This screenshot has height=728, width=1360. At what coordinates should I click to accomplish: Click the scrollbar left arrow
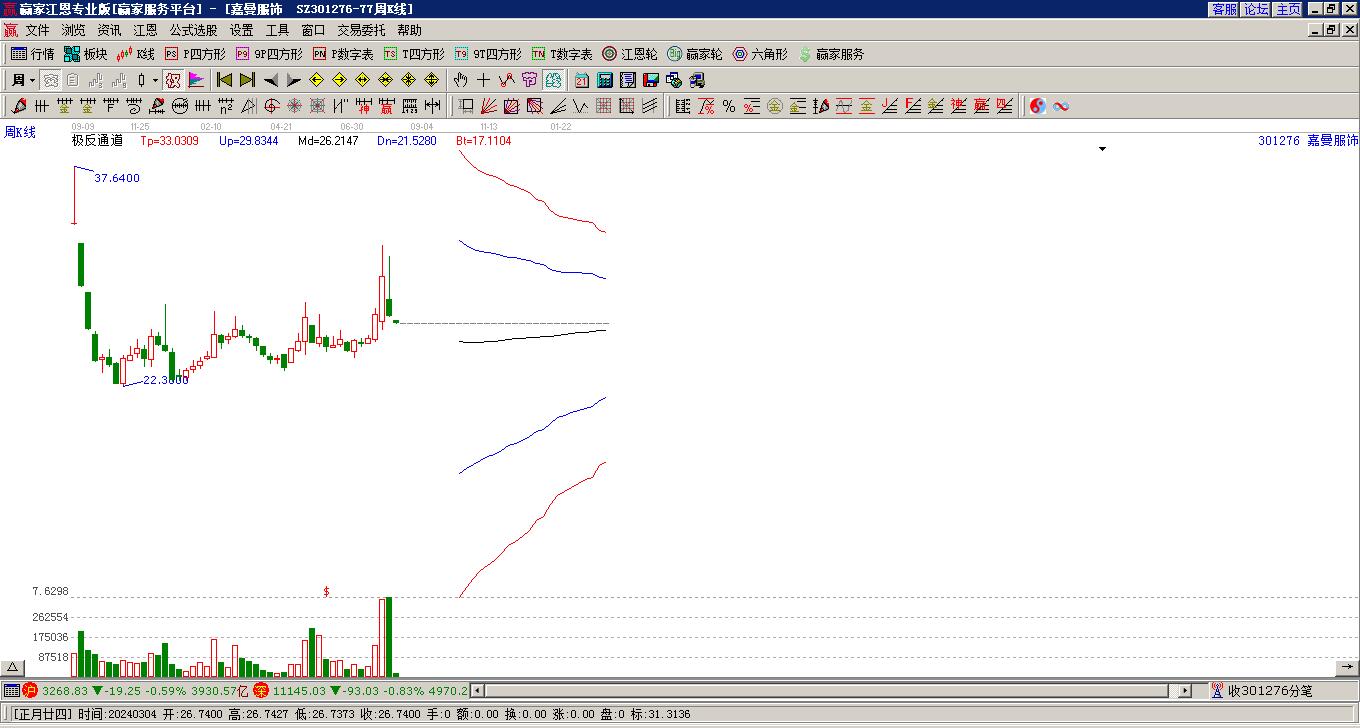point(477,691)
